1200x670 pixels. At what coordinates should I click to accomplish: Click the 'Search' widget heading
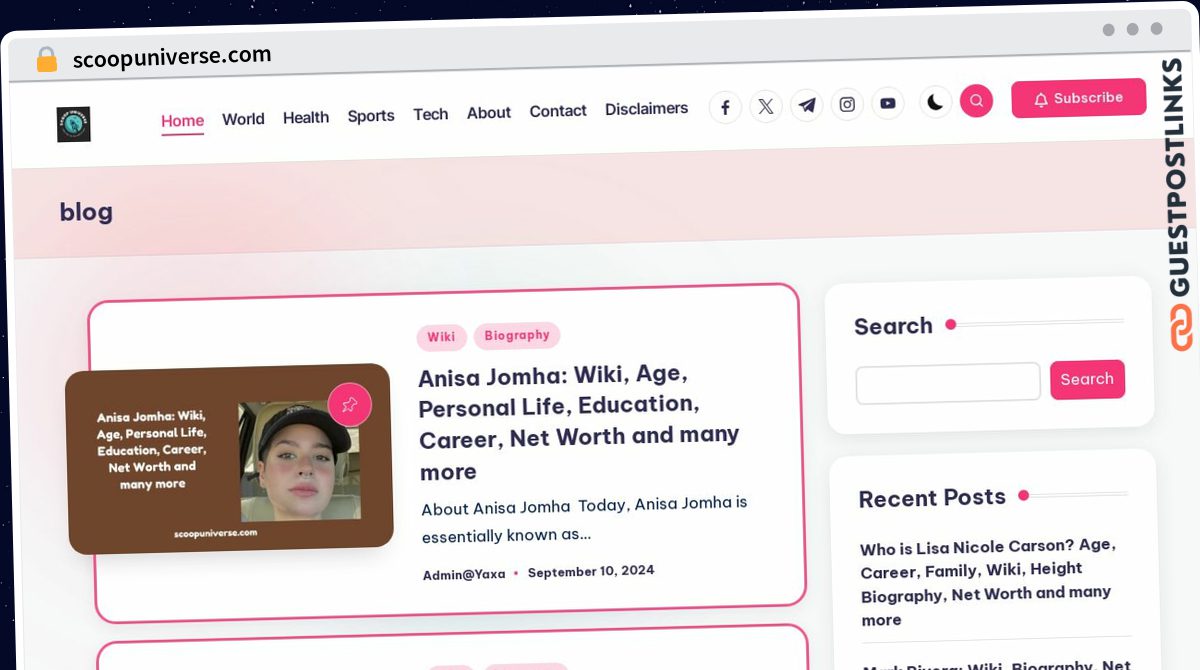coord(893,326)
